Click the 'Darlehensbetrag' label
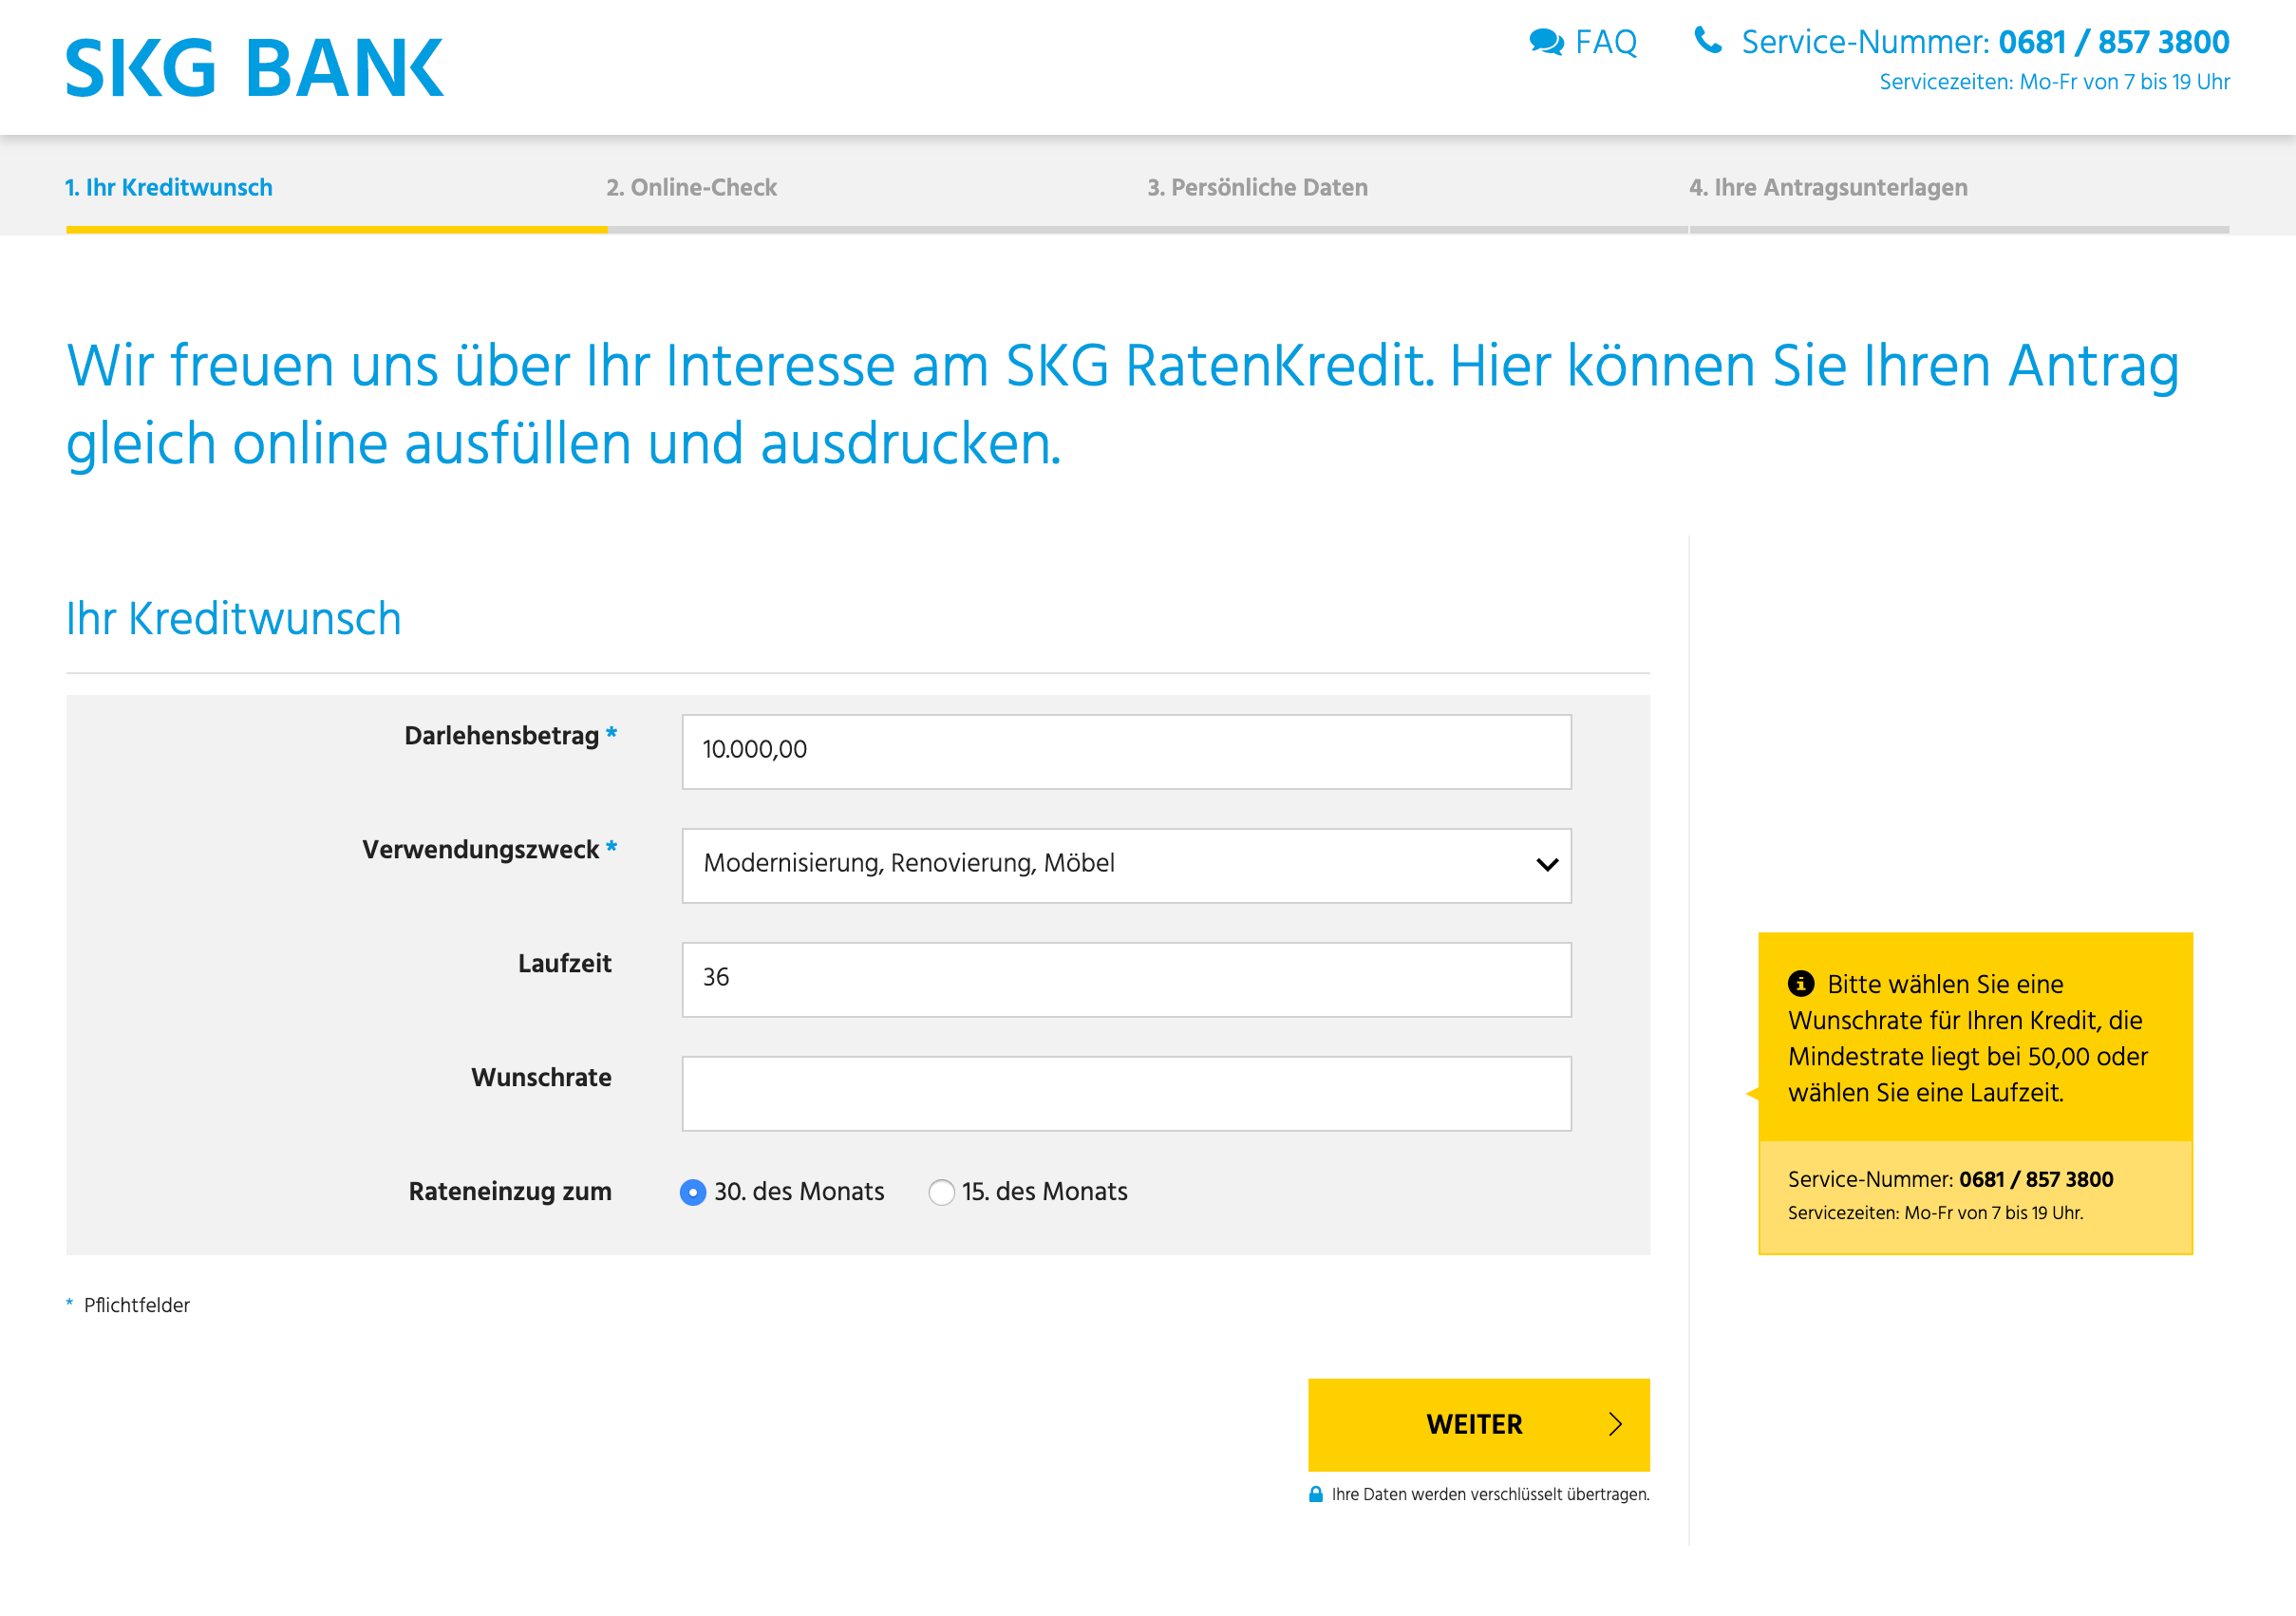This screenshot has width=2296, height=1616. [501, 736]
